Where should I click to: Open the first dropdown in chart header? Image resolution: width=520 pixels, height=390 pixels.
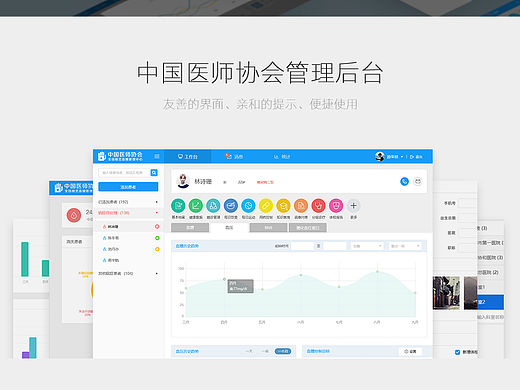pos(367,246)
